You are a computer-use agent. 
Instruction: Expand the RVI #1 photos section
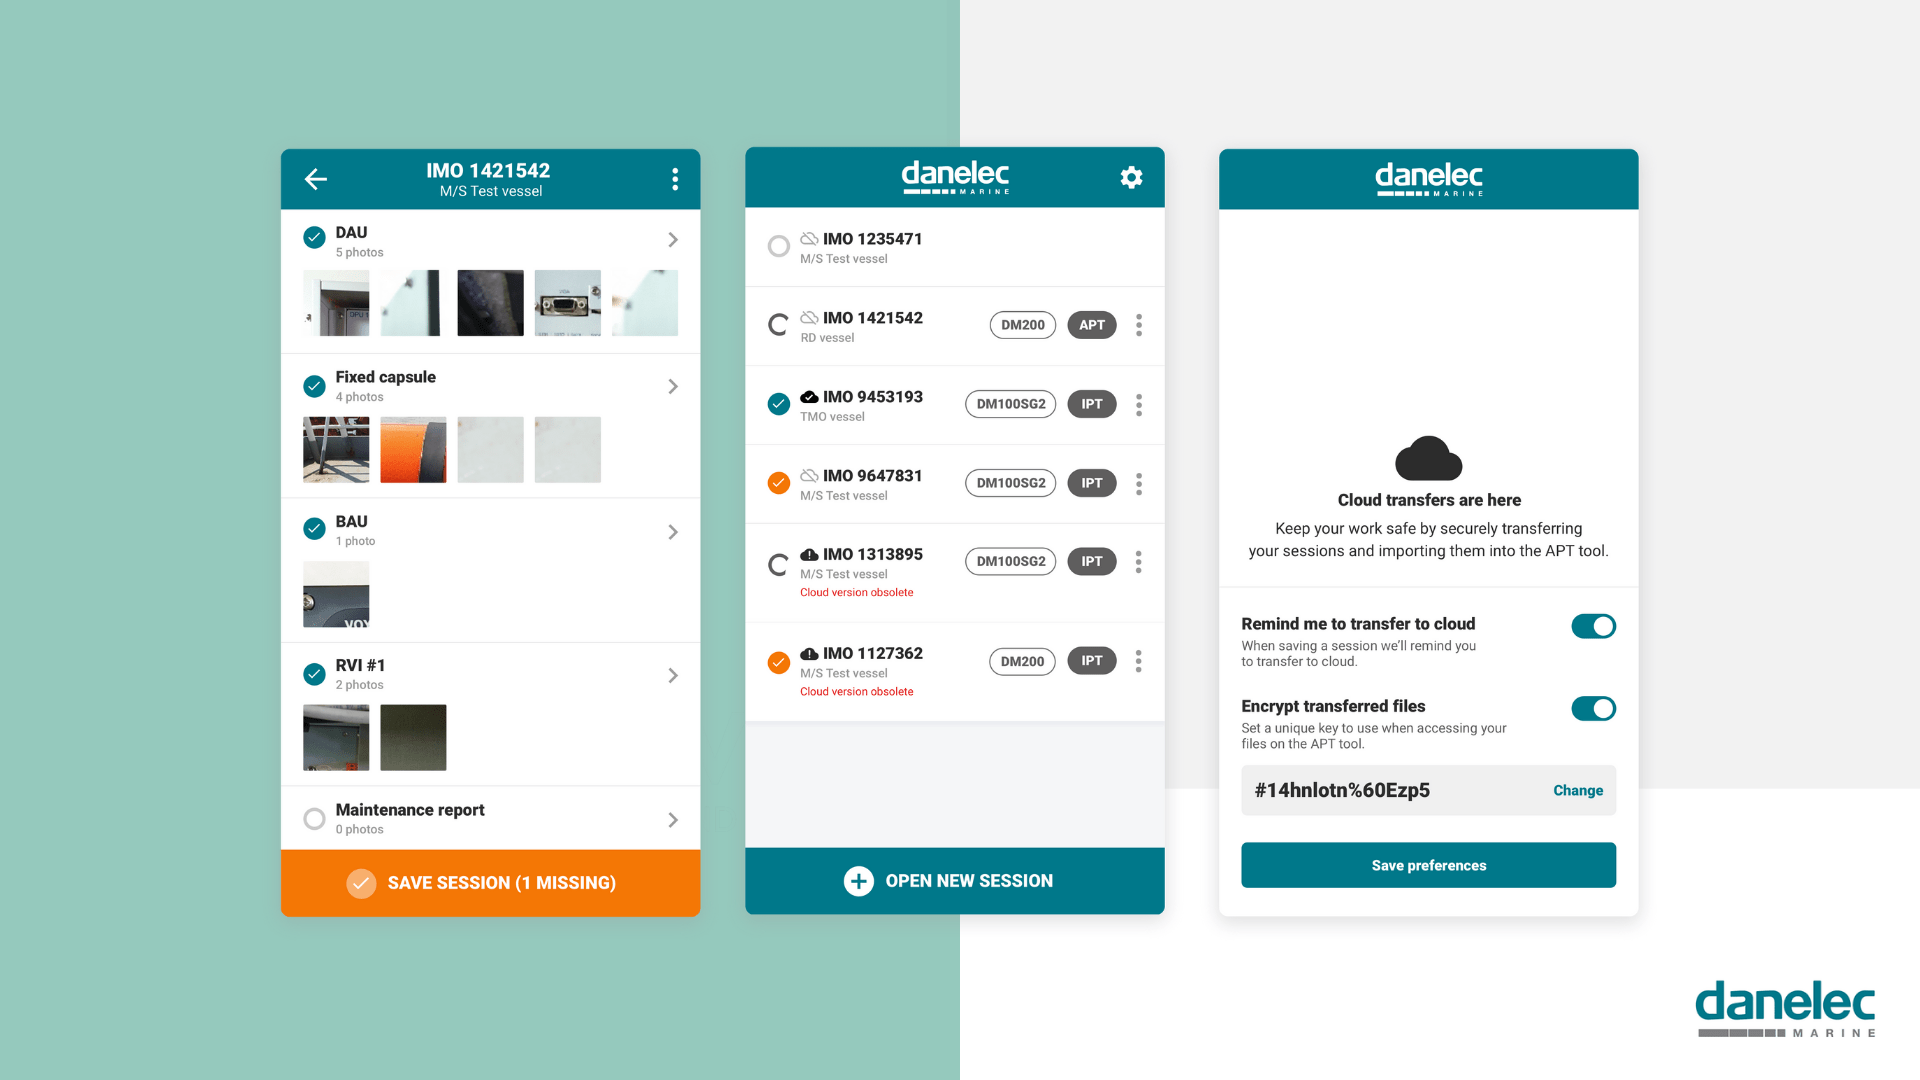pyautogui.click(x=673, y=674)
